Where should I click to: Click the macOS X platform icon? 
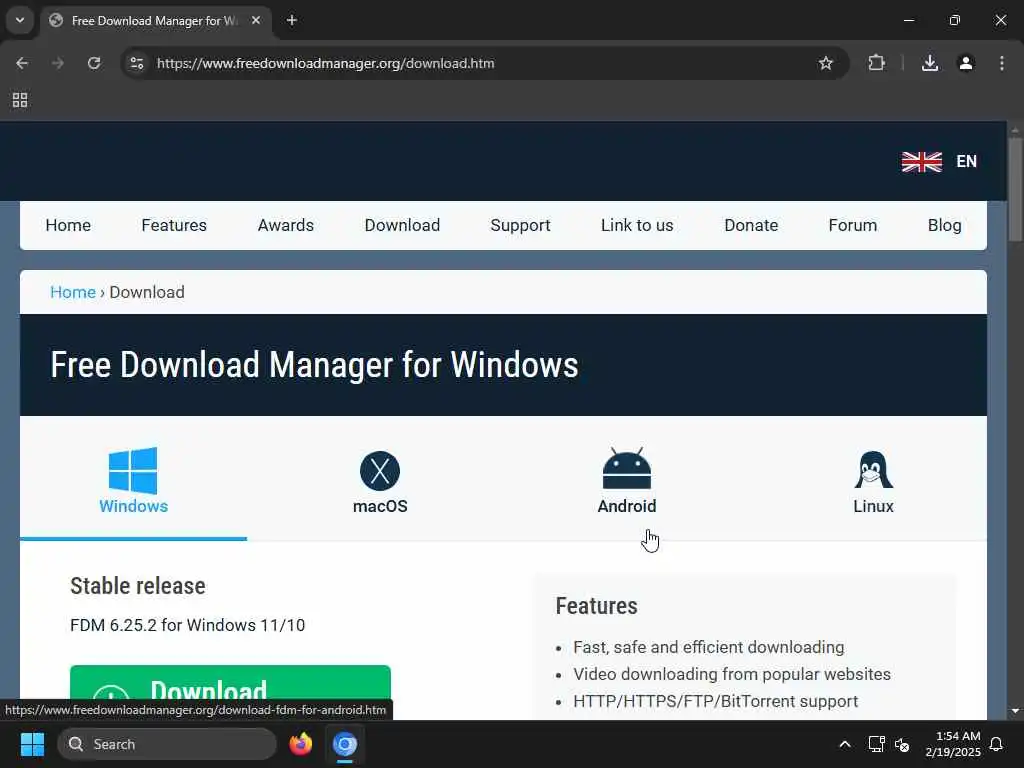[379, 471]
